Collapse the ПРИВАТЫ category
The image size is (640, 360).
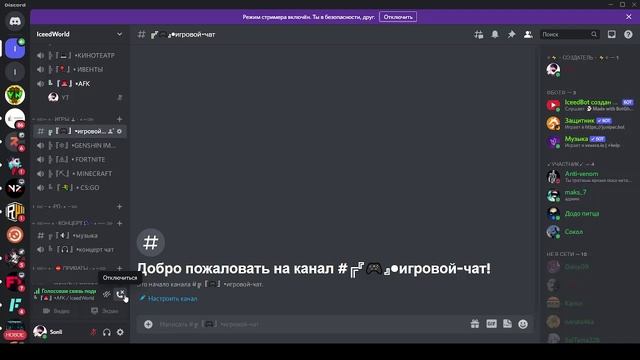pos(69,268)
